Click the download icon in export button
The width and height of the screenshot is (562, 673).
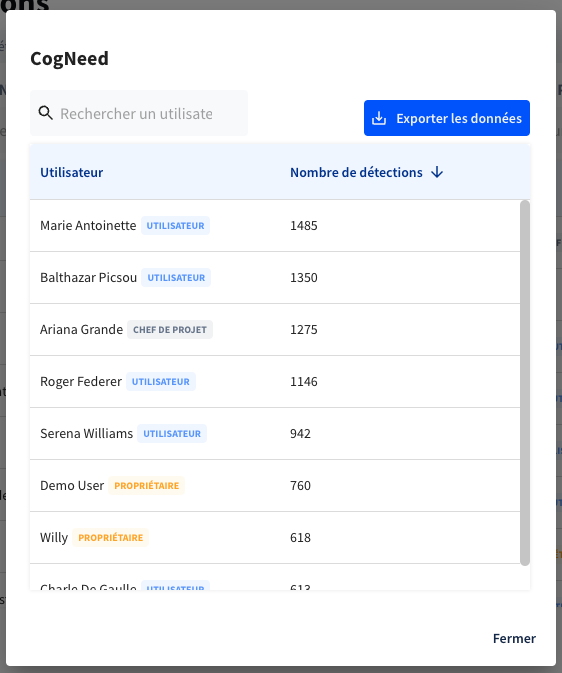379,118
